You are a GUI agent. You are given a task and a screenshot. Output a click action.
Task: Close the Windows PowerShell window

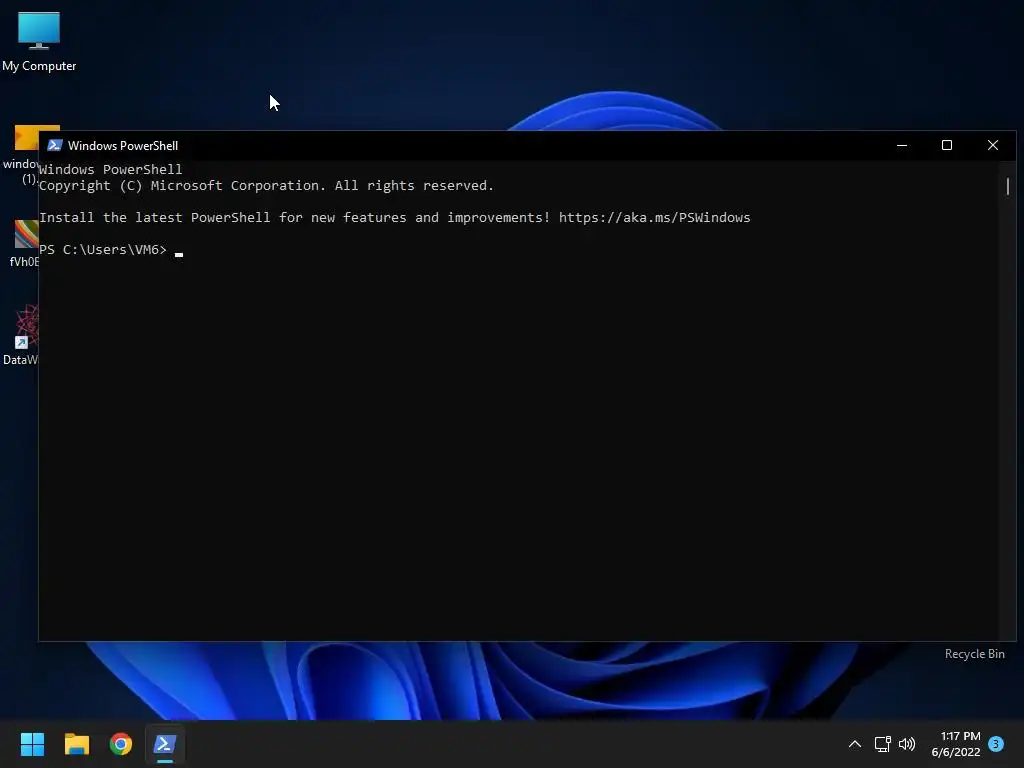[x=993, y=145]
